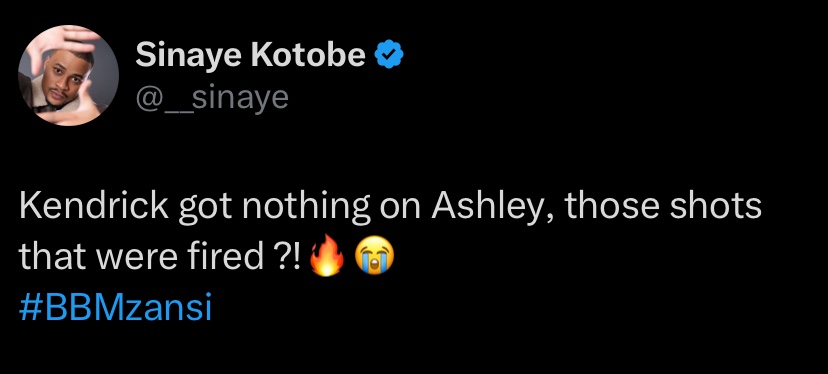Click the face inside the avatar circle
This screenshot has height=374, width=828.
point(64,78)
